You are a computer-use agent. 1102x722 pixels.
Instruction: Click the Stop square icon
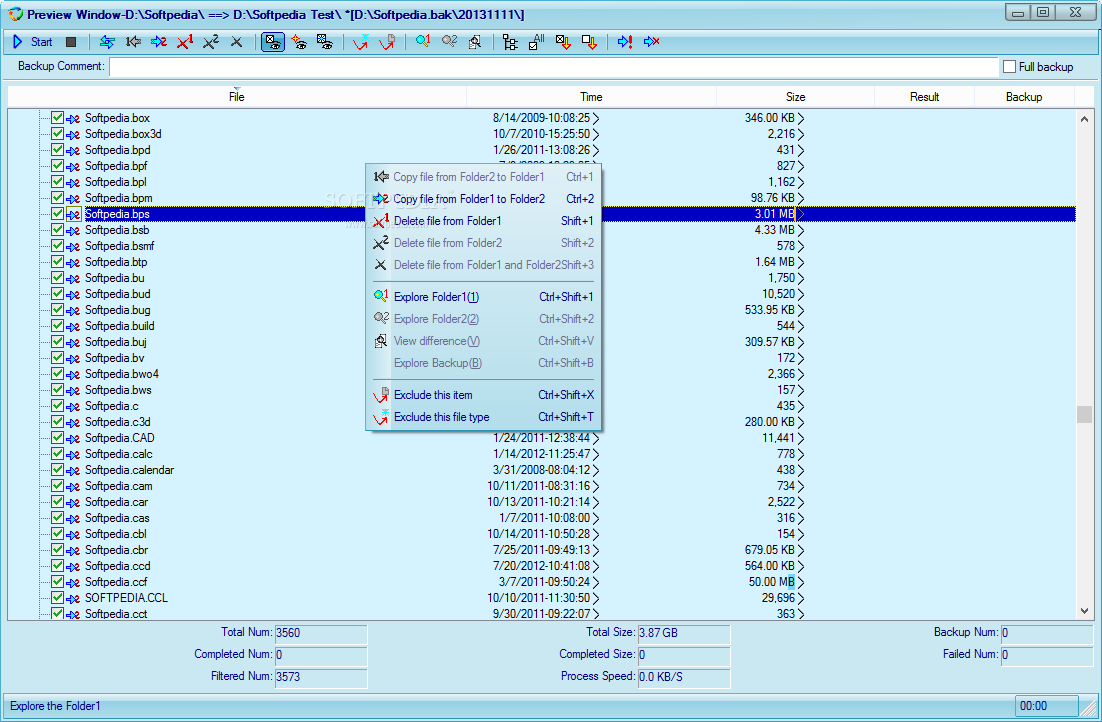pos(71,42)
